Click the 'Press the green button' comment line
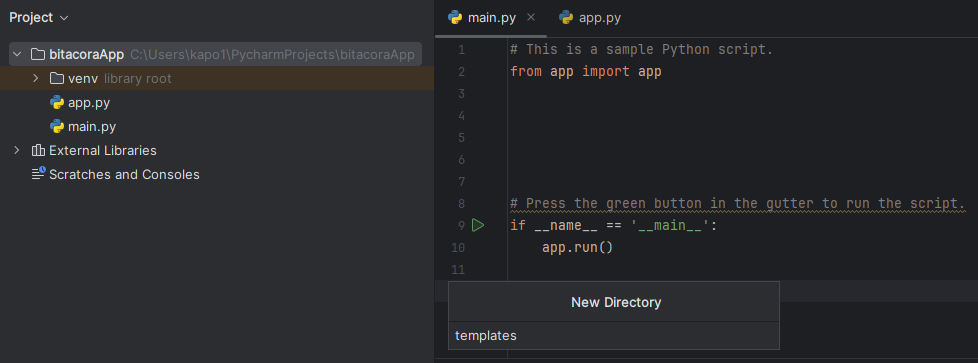Image resolution: width=978 pixels, height=363 pixels. pyautogui.click(x=738, y=203)
